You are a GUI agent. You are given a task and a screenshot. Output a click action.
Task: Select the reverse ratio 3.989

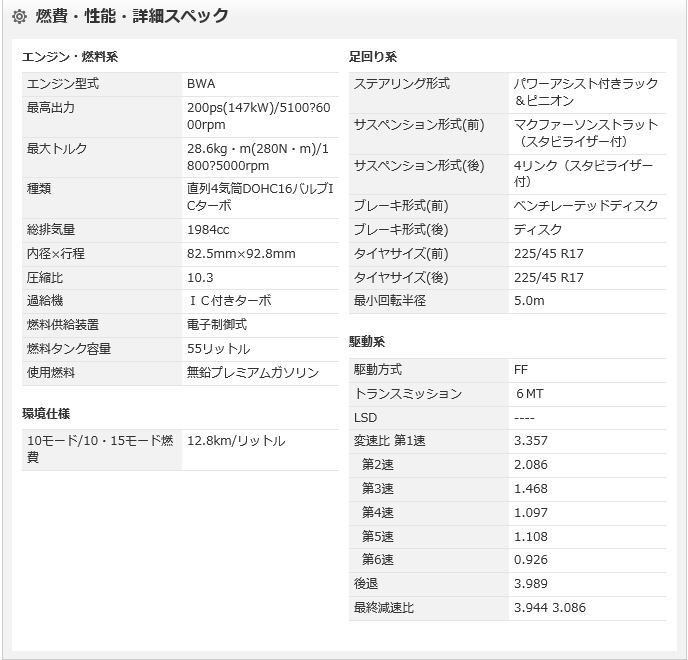(530, 584)
